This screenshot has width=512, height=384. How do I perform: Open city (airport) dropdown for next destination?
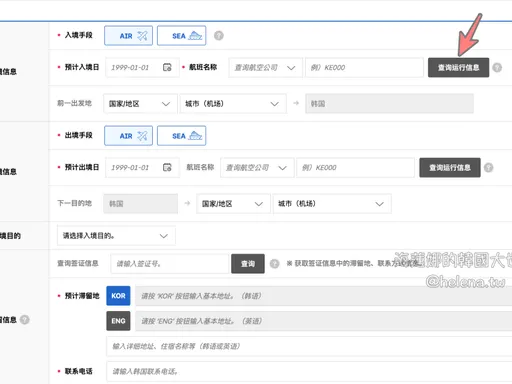(x=332, y=204)
